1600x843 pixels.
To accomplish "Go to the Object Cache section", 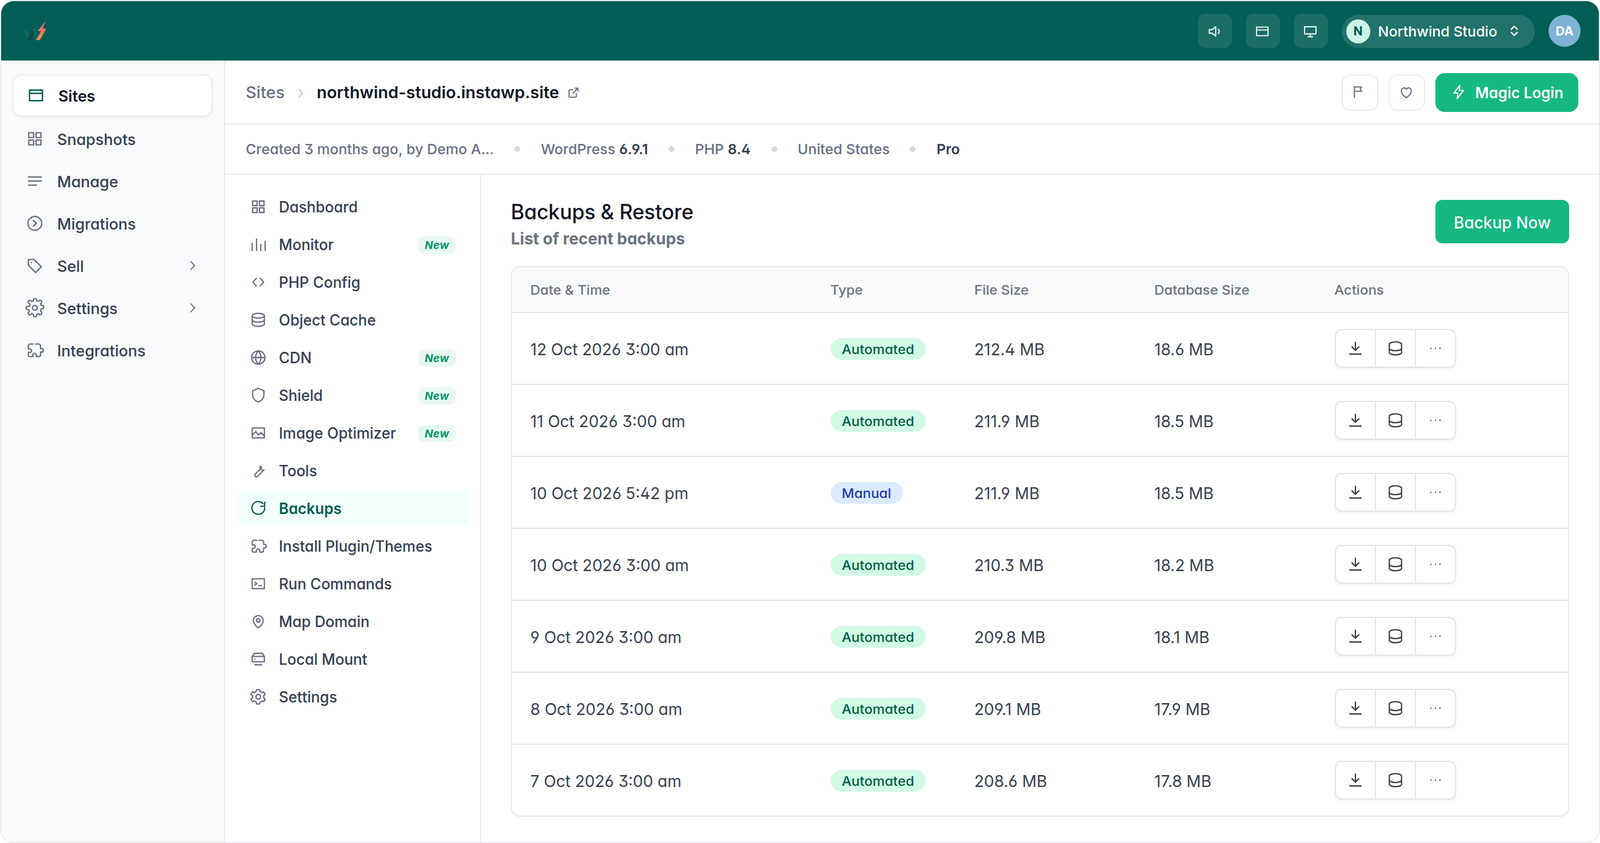I will click(x=352, y=320).
